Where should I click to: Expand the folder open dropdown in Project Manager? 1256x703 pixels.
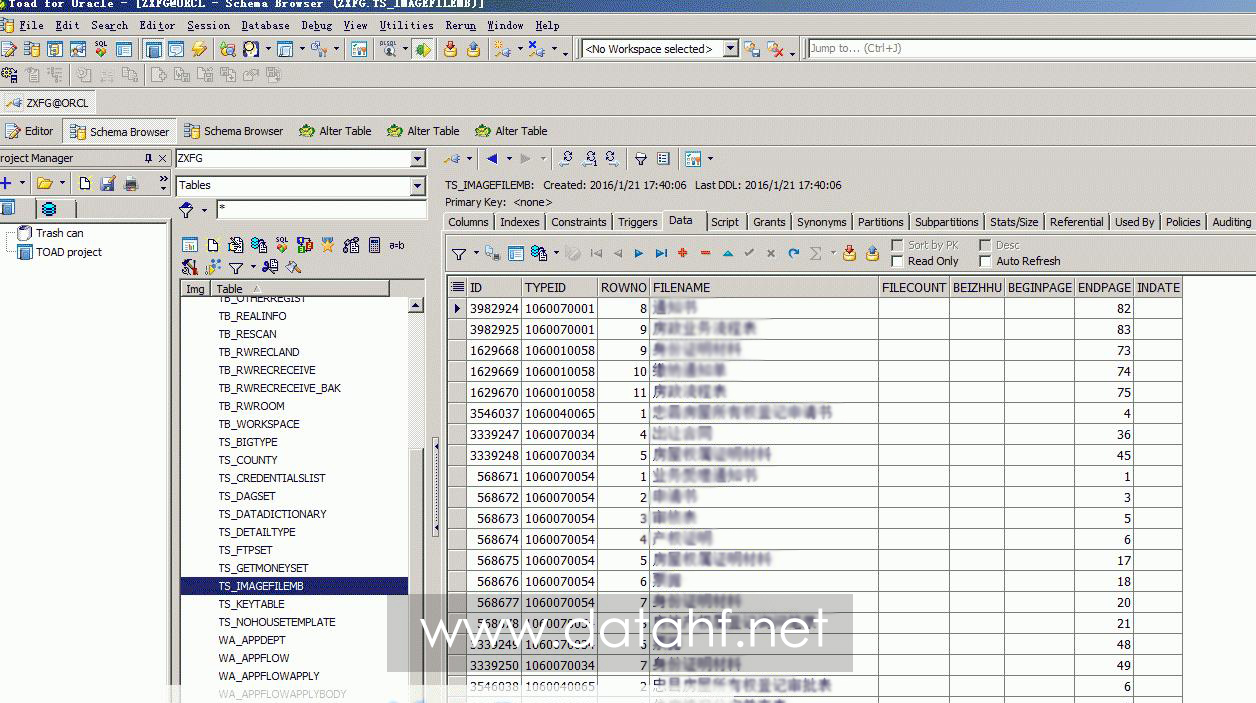(x=62, y=183)
